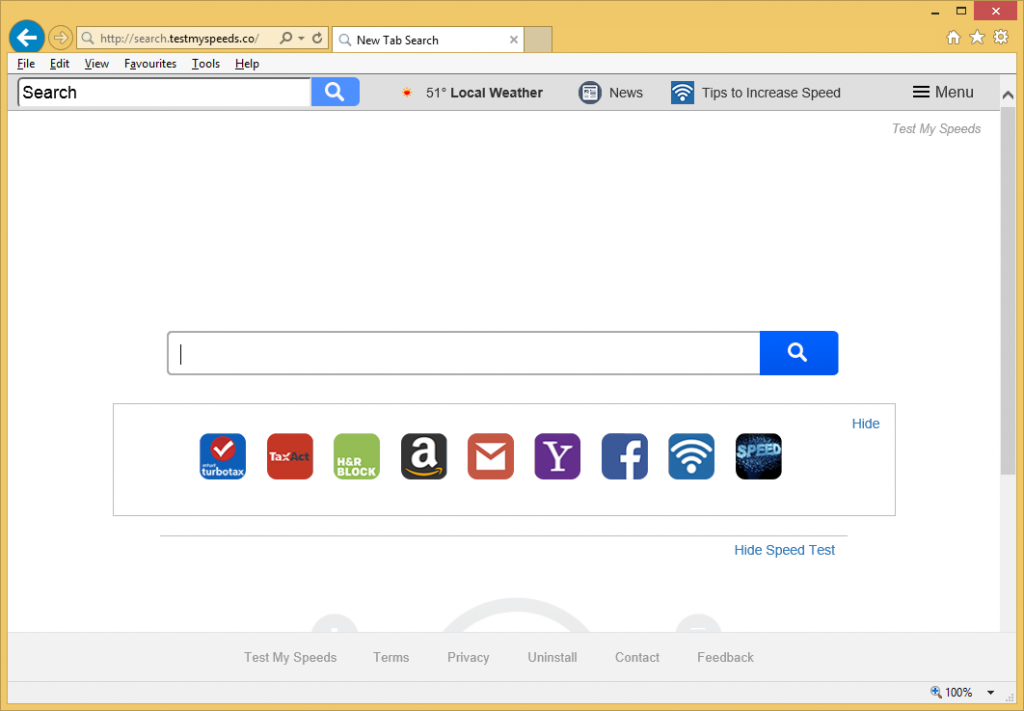1024x711 pixels.
Task: Click Hide Speed Test link
Action: 784,550
